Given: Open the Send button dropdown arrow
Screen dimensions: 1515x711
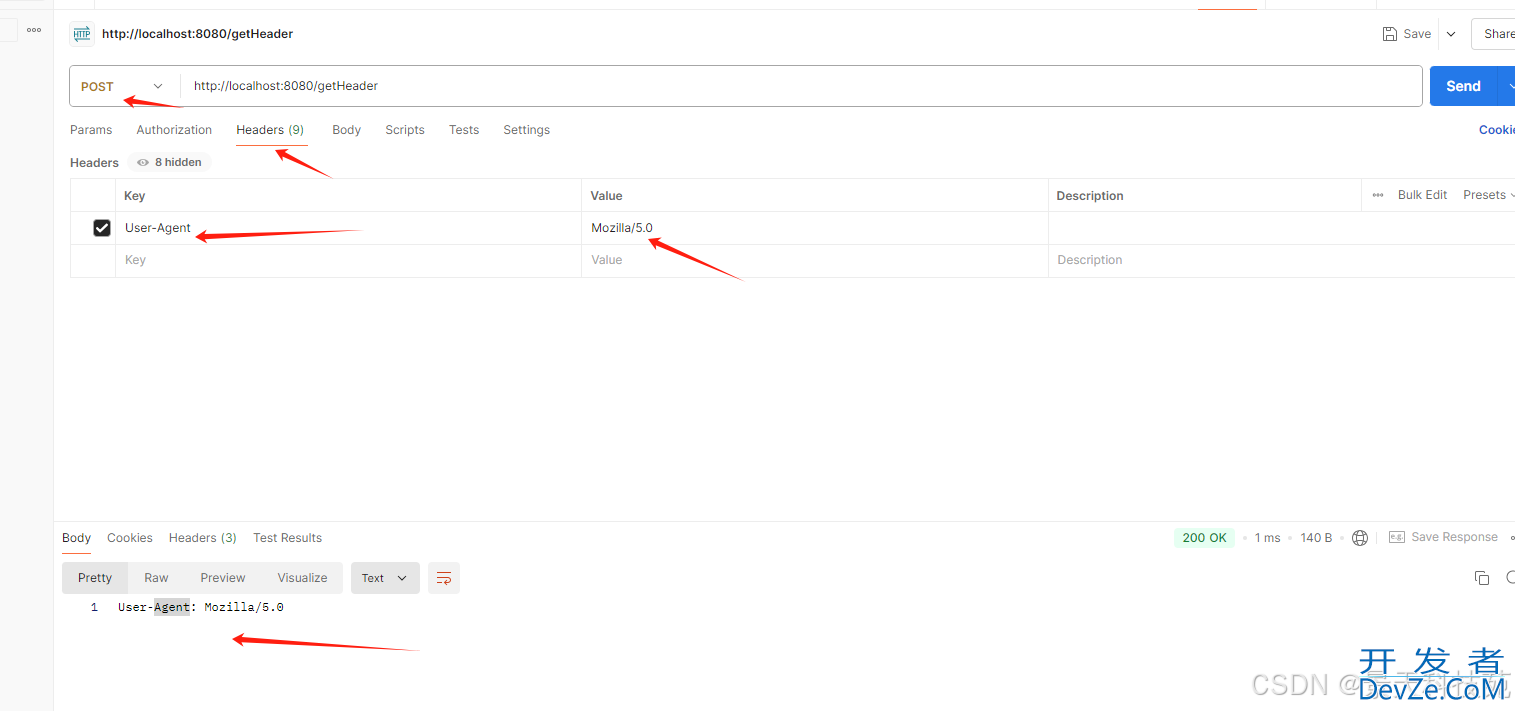Looking at the screenshot, I should click(x=1506, y=86).
